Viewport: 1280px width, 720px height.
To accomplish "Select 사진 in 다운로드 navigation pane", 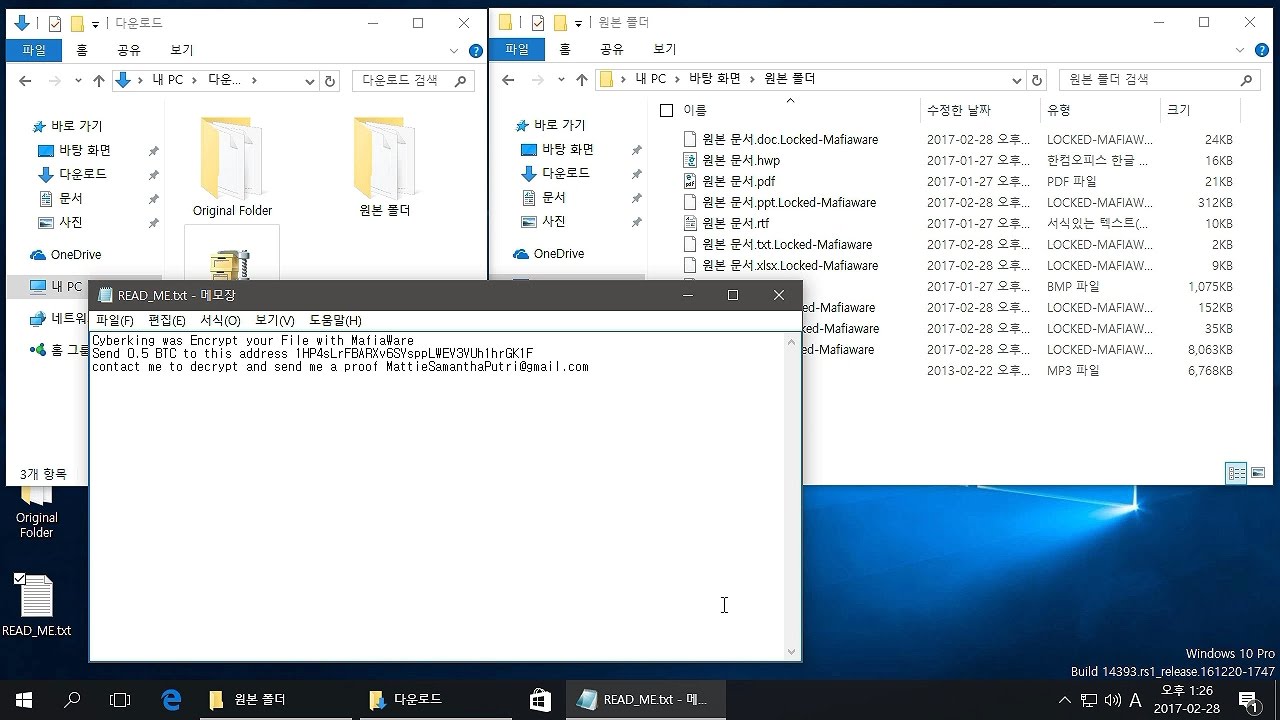I will coord(71,222).
